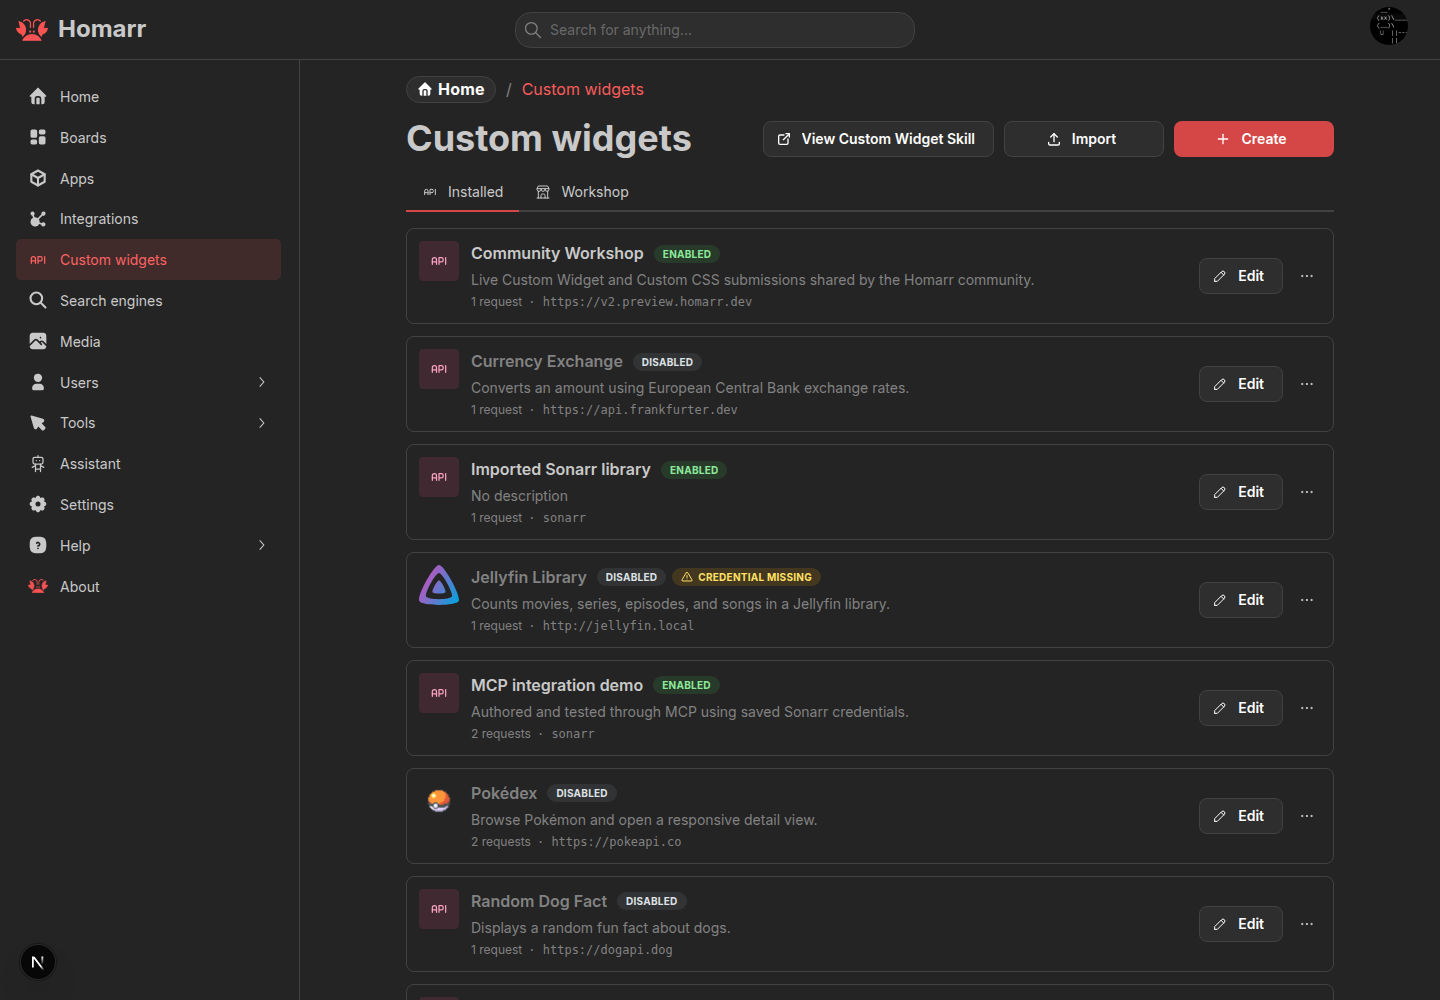Go to Home breadcrumb
This screenshot has height=1000, width=1440.
point(451,90)
